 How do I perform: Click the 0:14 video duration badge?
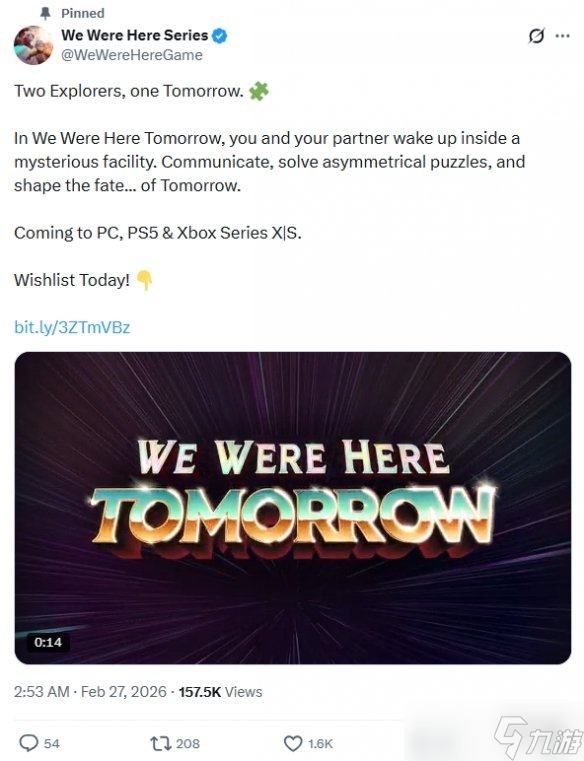[x=48, y=642]
